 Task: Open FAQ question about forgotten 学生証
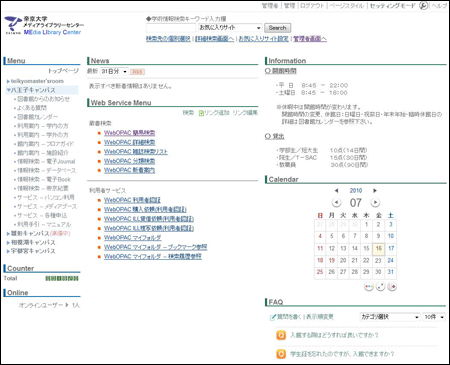click(342, 354)
